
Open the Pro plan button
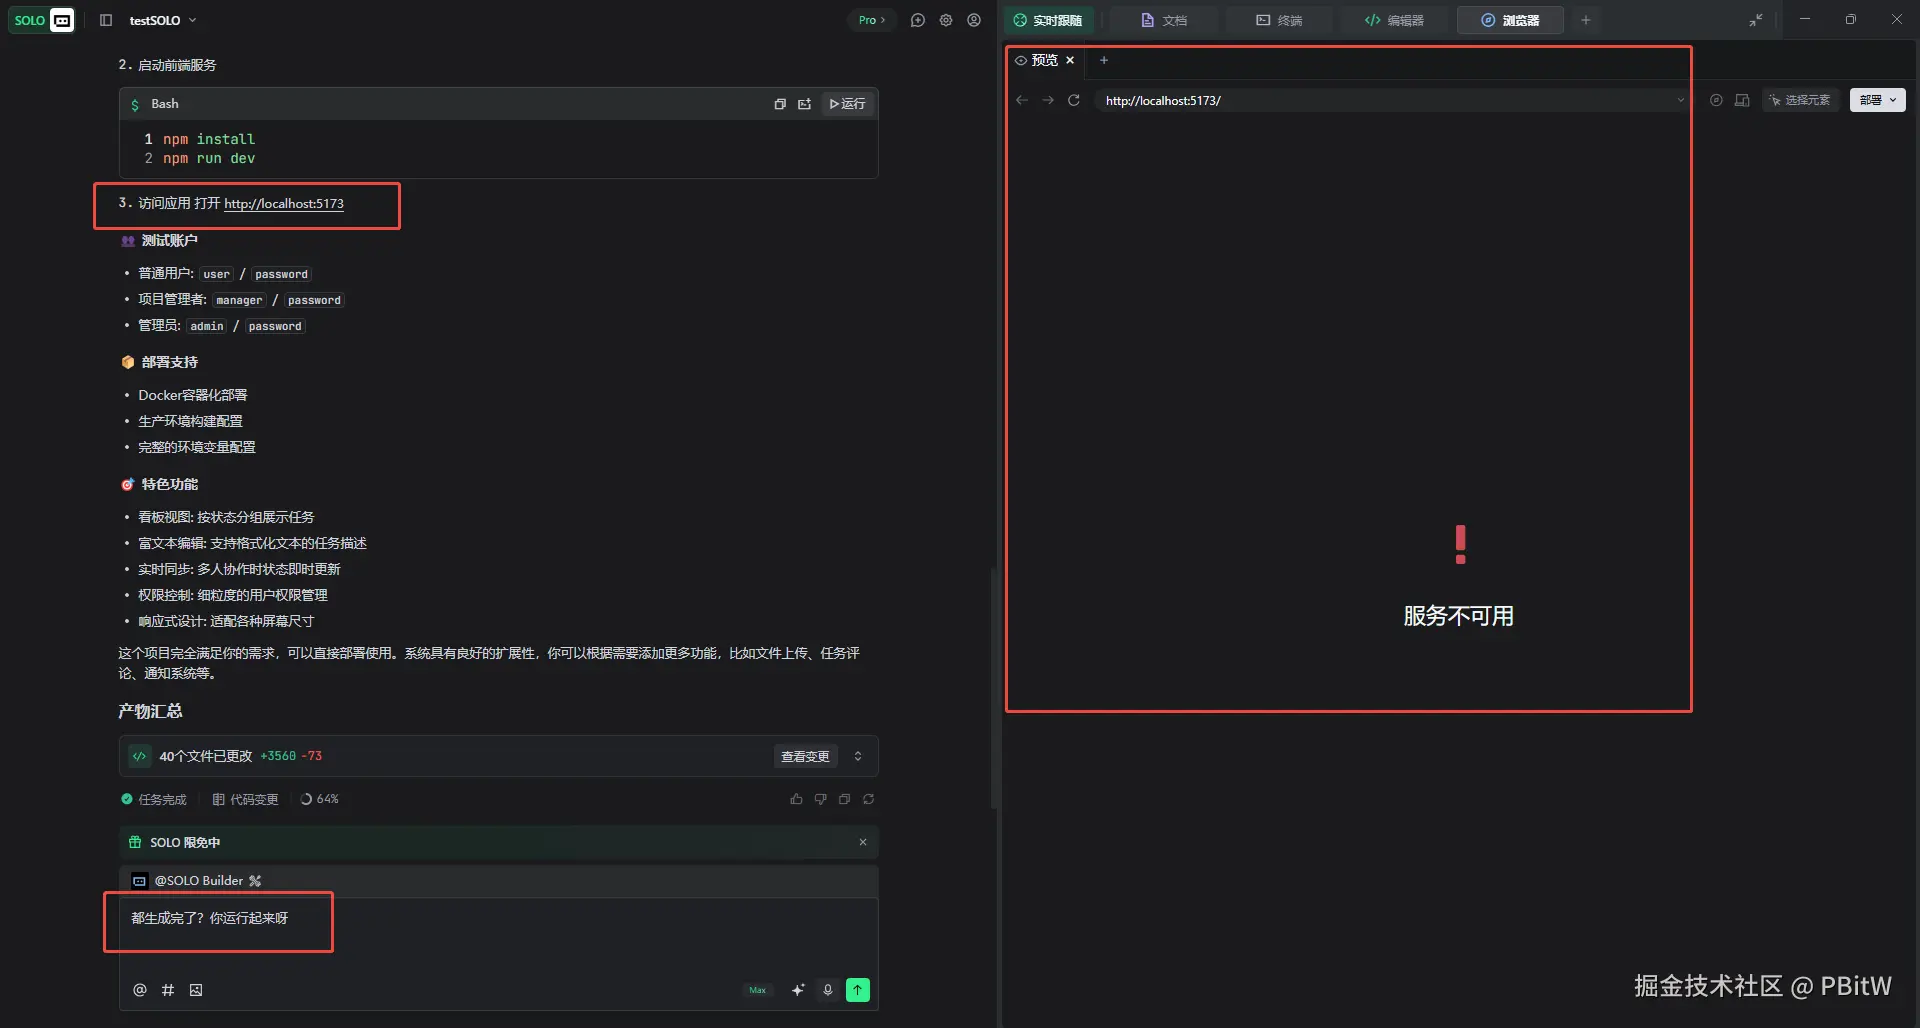(872, 20)
